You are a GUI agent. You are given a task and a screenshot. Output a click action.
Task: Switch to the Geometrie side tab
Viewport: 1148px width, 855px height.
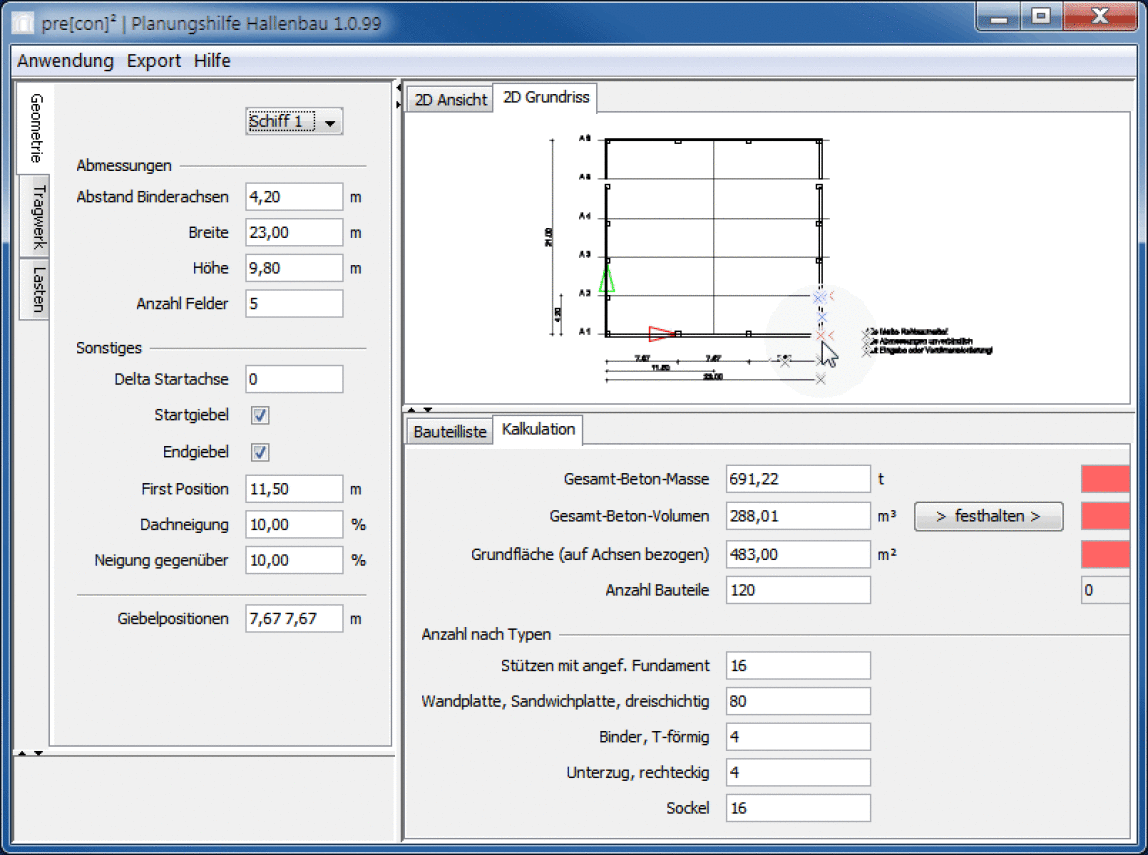point(36,128)
